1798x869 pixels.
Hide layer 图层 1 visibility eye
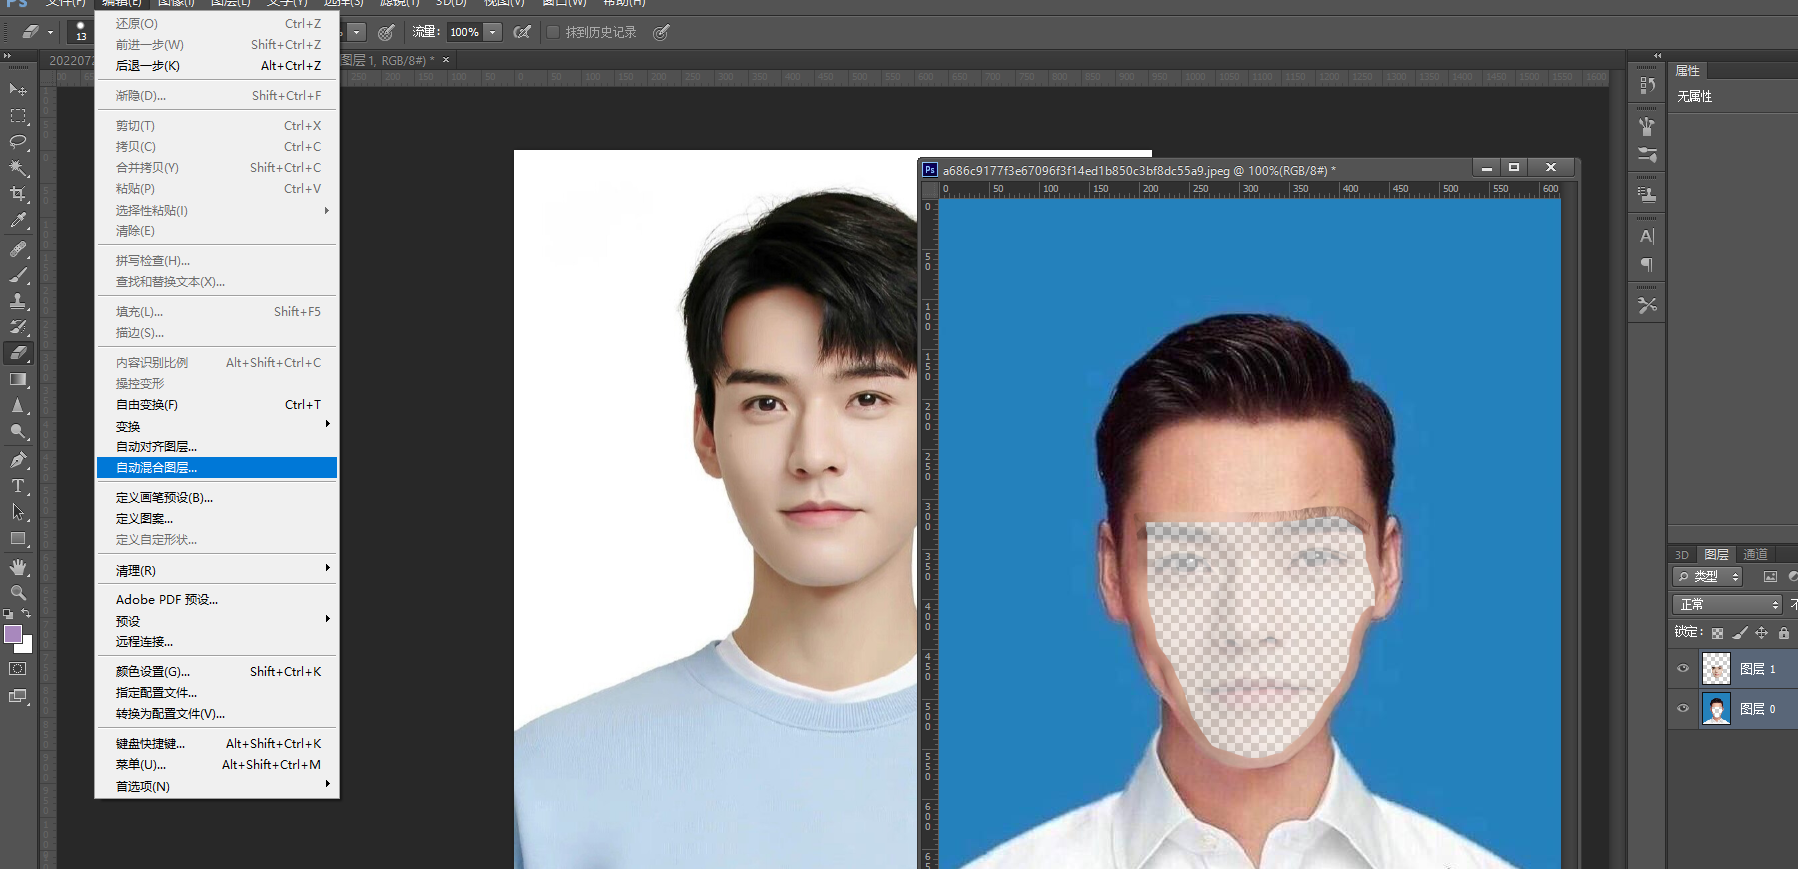tap(1683, 669)
